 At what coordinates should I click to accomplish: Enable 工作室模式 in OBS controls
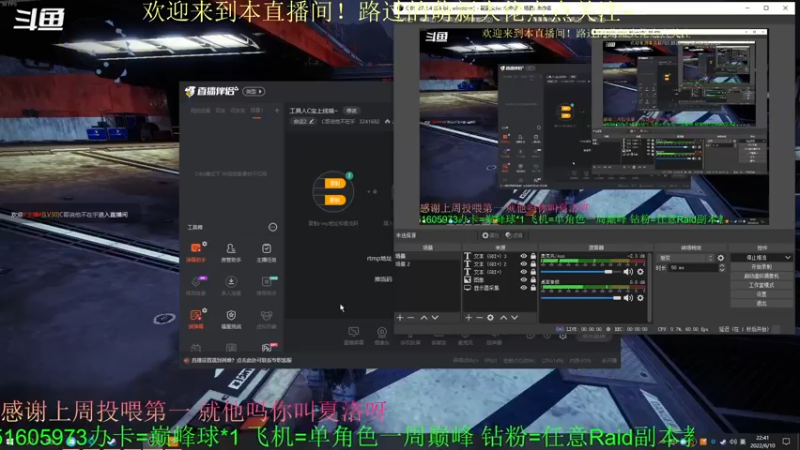(x=761, y=285)
